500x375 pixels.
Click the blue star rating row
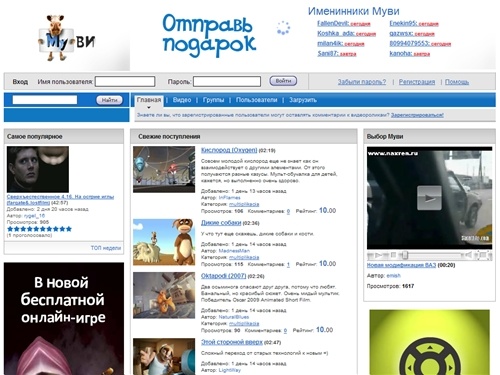click(x=39, y=229)
